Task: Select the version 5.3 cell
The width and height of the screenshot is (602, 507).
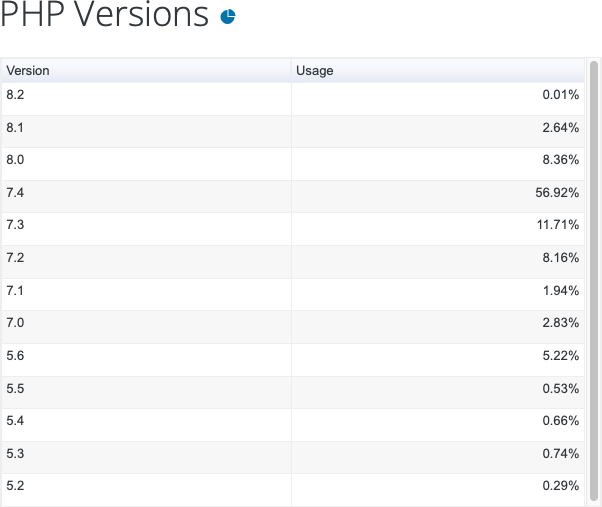Action: [x=146, y=458]
